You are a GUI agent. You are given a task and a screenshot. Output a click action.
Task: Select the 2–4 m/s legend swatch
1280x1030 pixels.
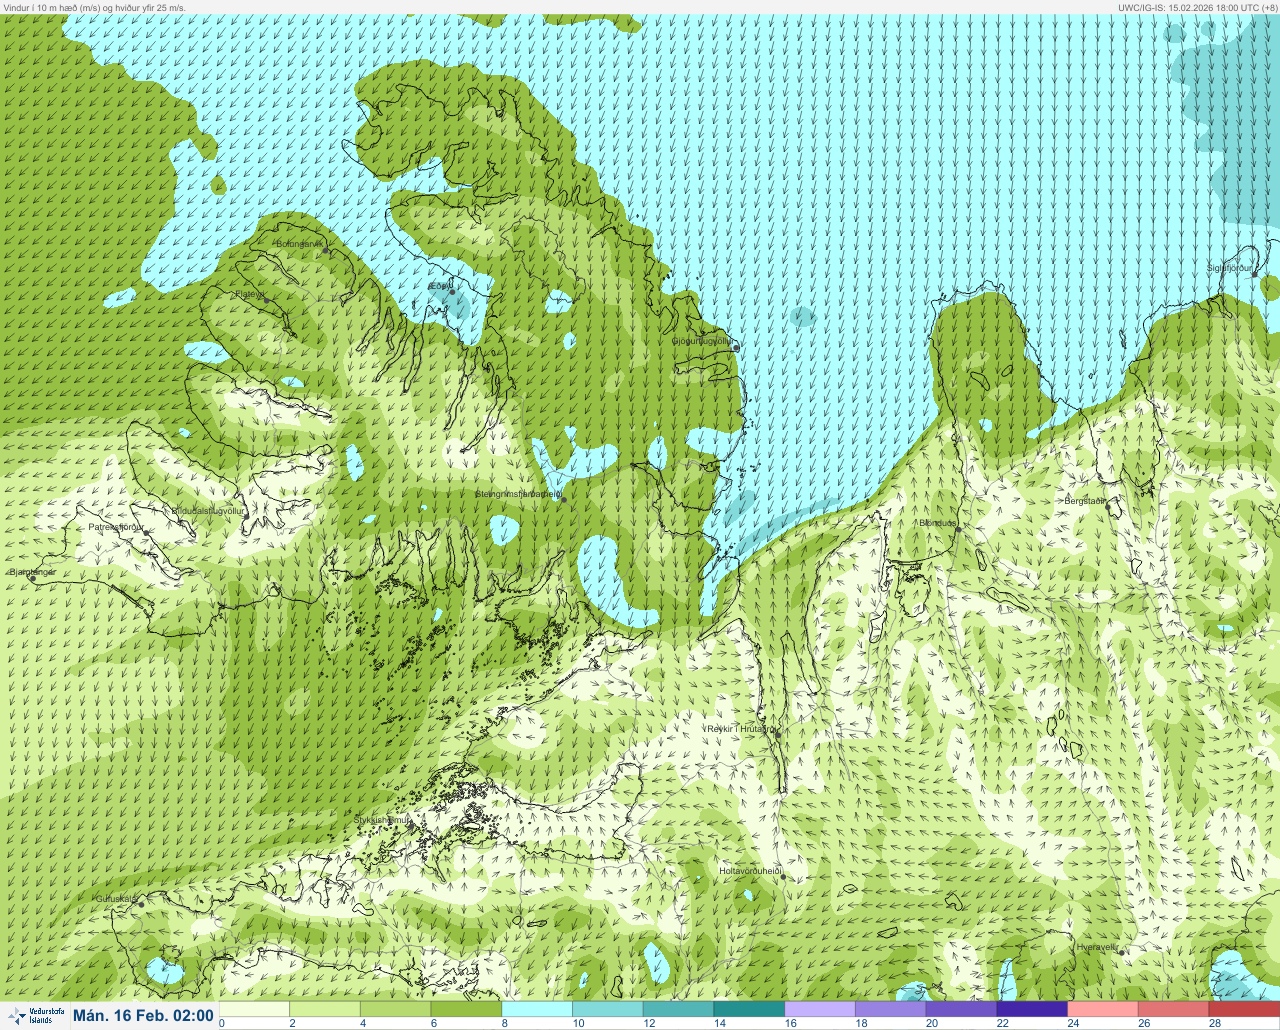[325, 1009]
